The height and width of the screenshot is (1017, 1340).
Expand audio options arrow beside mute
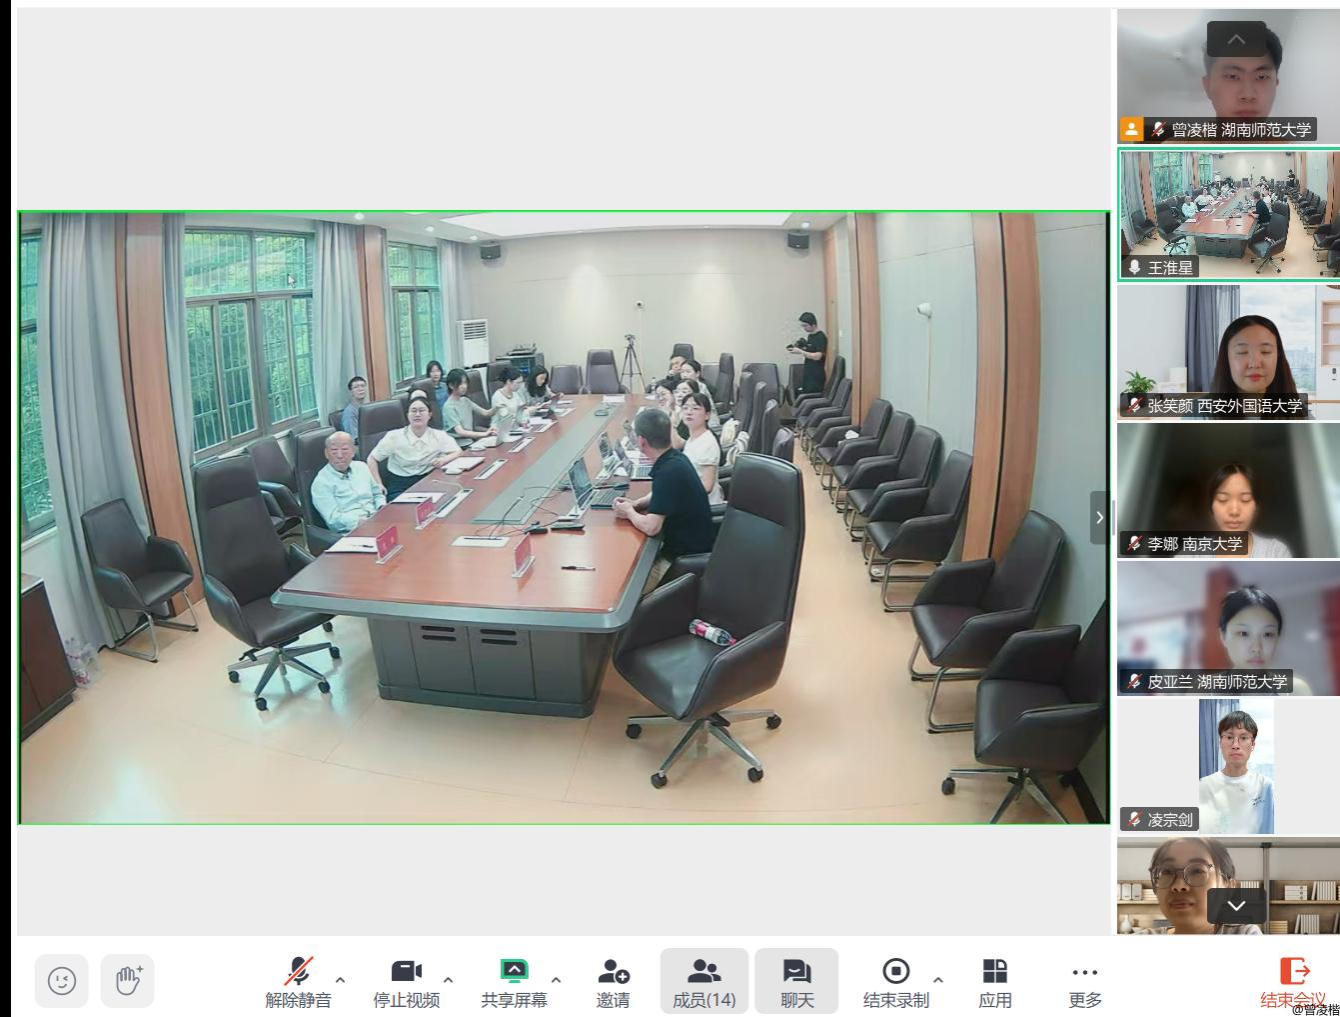tap(340, 980)
